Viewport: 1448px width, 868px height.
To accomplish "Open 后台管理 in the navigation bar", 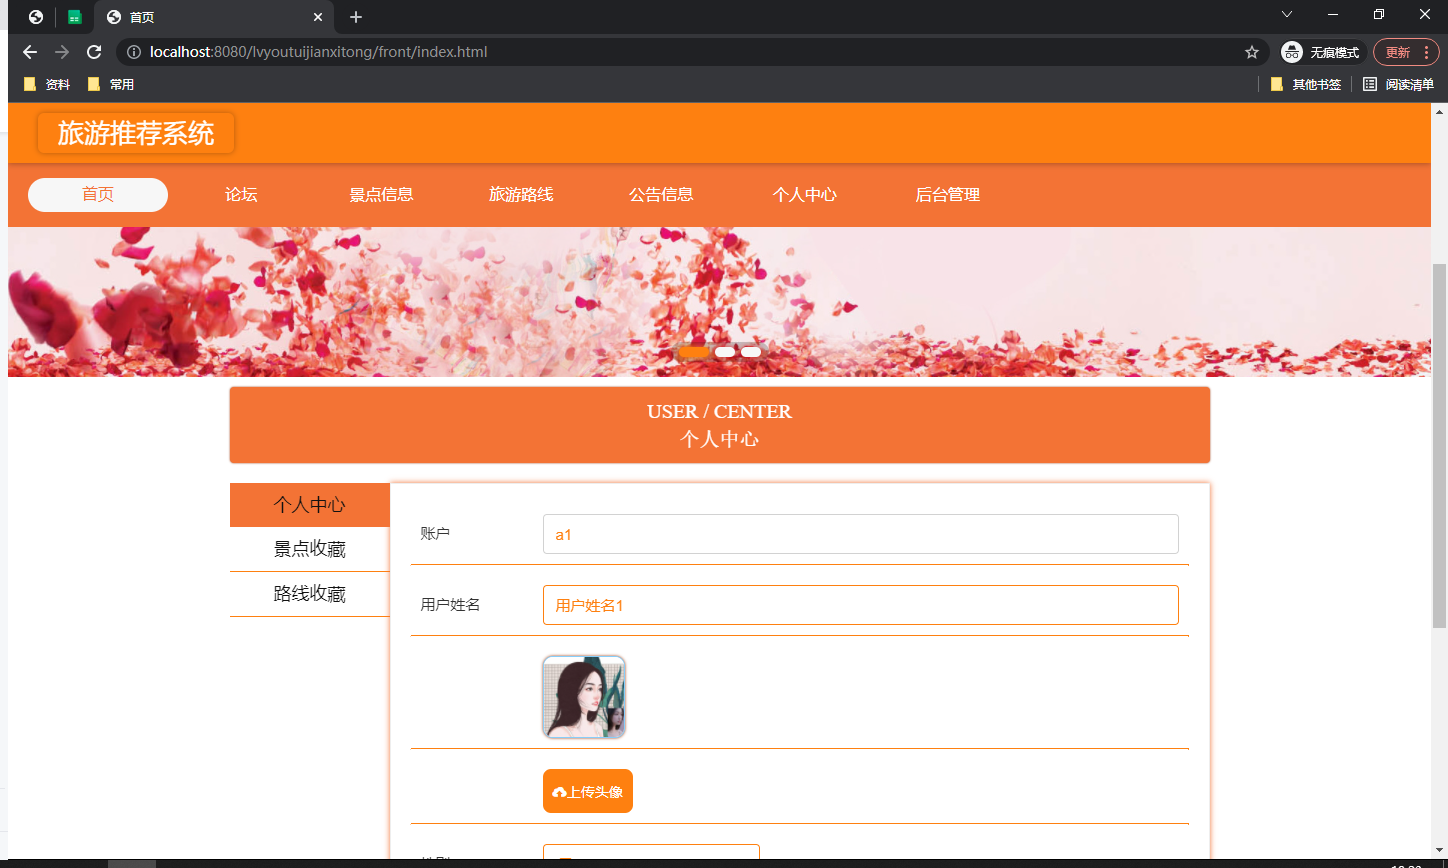I will 947,195.
